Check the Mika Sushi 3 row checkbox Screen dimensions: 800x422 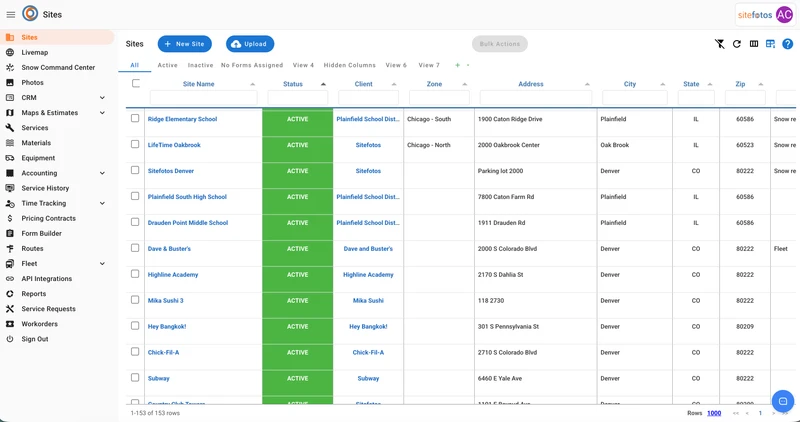135,300
